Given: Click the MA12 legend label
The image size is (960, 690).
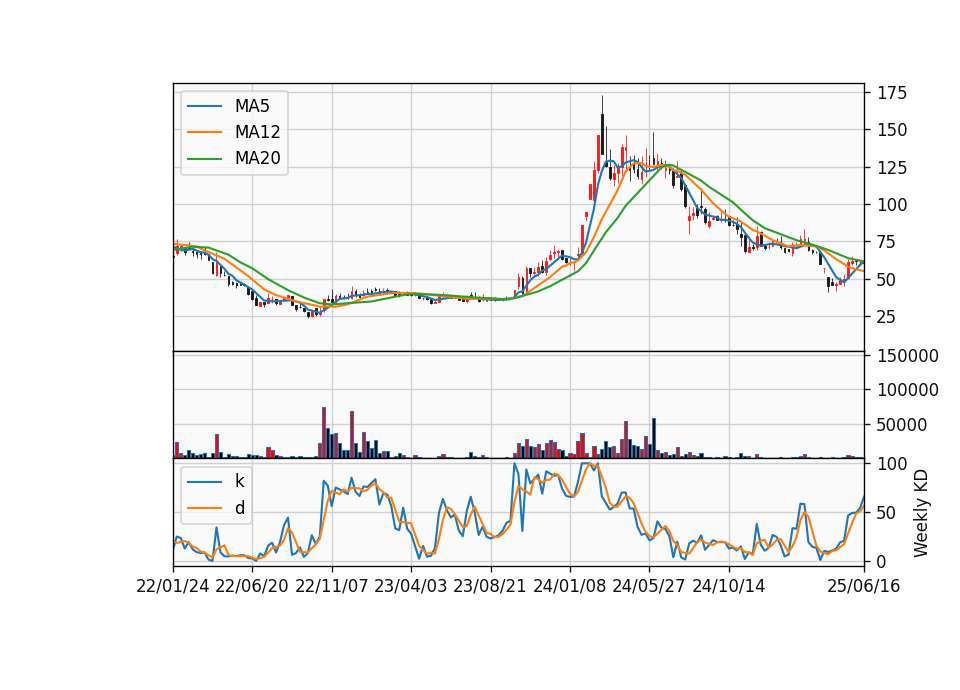Looking at the screenshot, I should tap(257, 132).
